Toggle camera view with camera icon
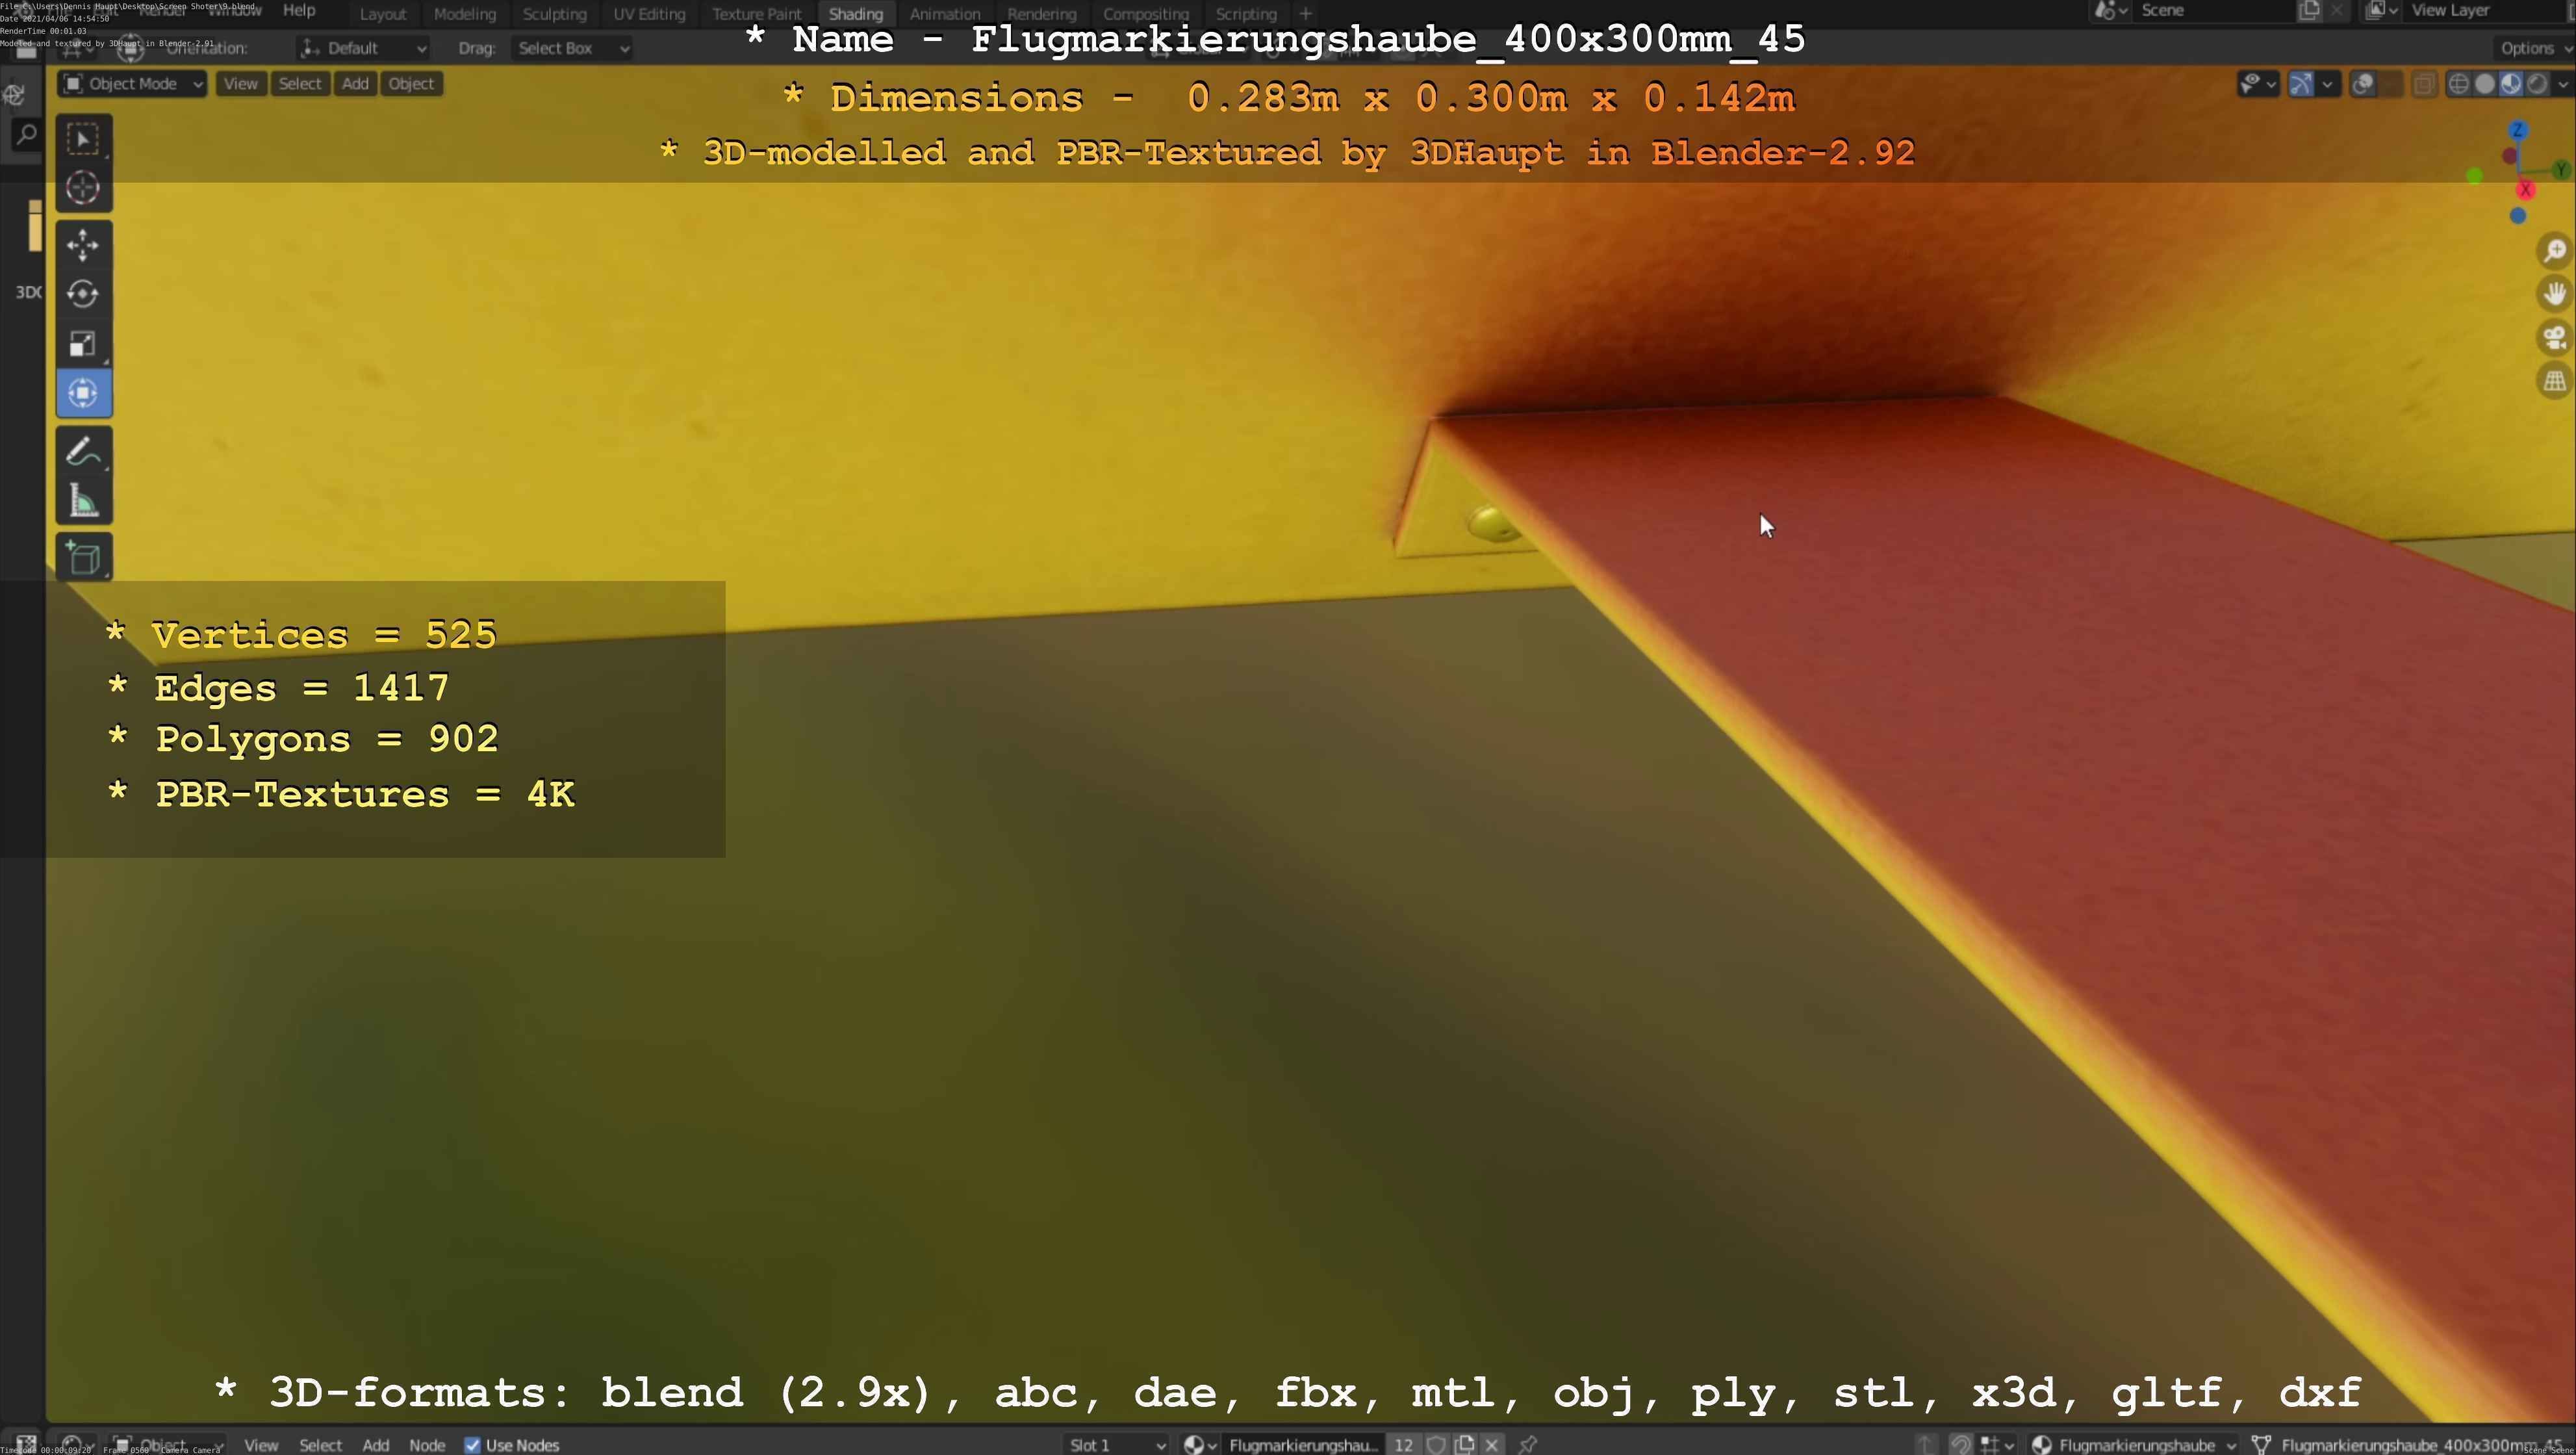Image resolution: width=2576 pixels, height=1455 pixels. (x=2554, y=338)
